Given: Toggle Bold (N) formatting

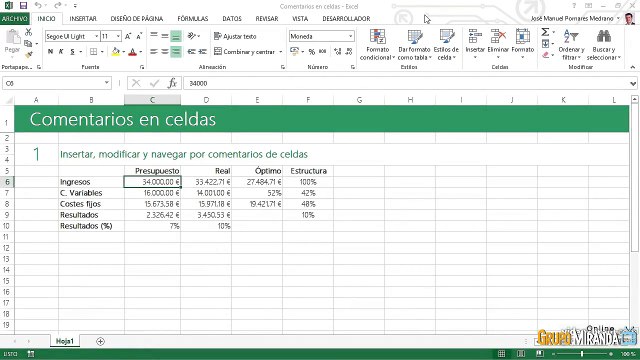Looking at the screenshot, I should pos(50,52).
